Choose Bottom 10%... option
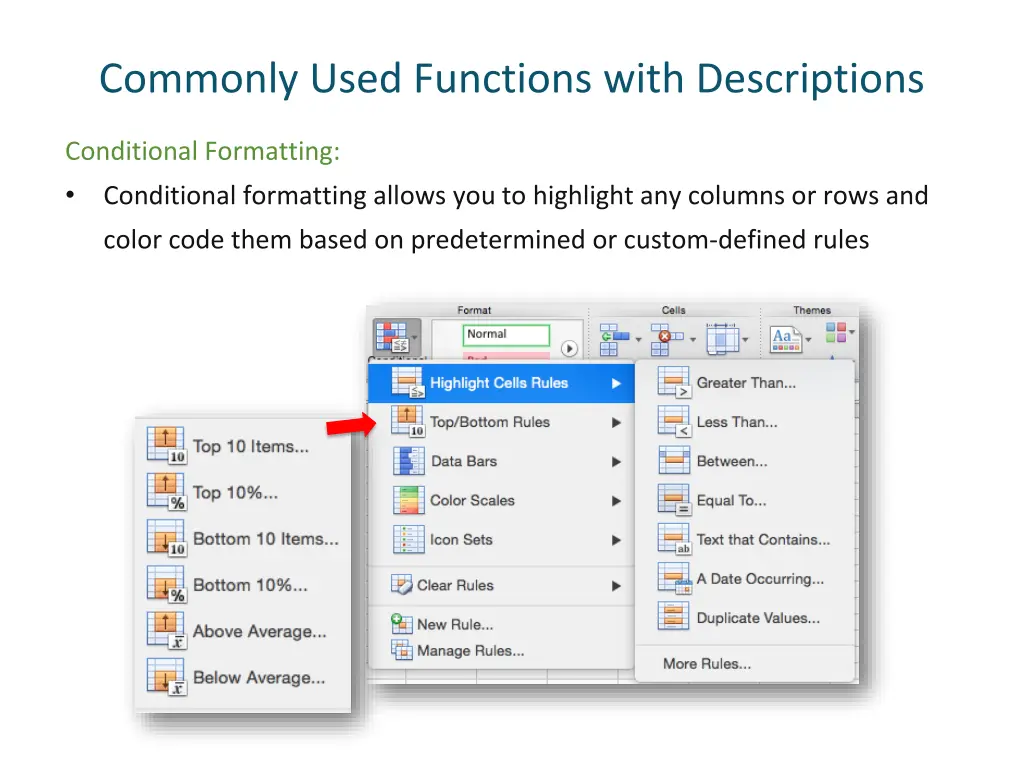This screenshot has height=768, width=1024. point(243,585)
